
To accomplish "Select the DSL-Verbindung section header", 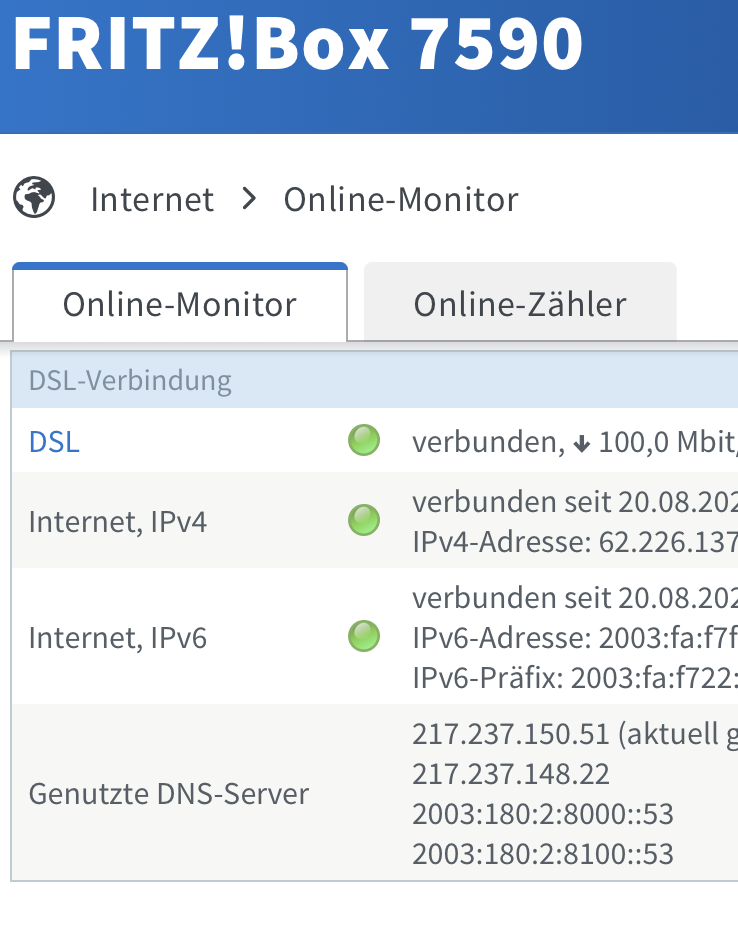I will 374,380.
